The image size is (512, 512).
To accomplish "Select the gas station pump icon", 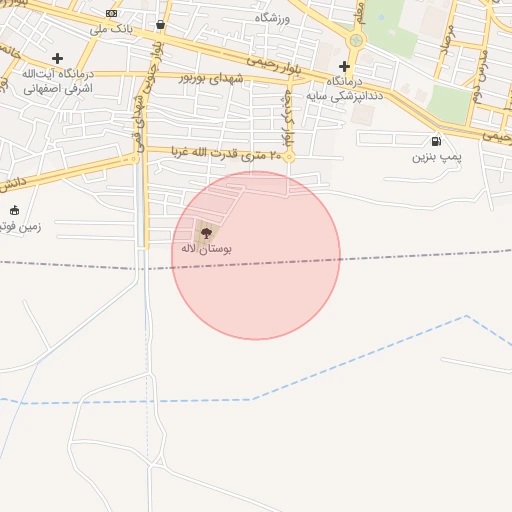I will coord(436,141).
